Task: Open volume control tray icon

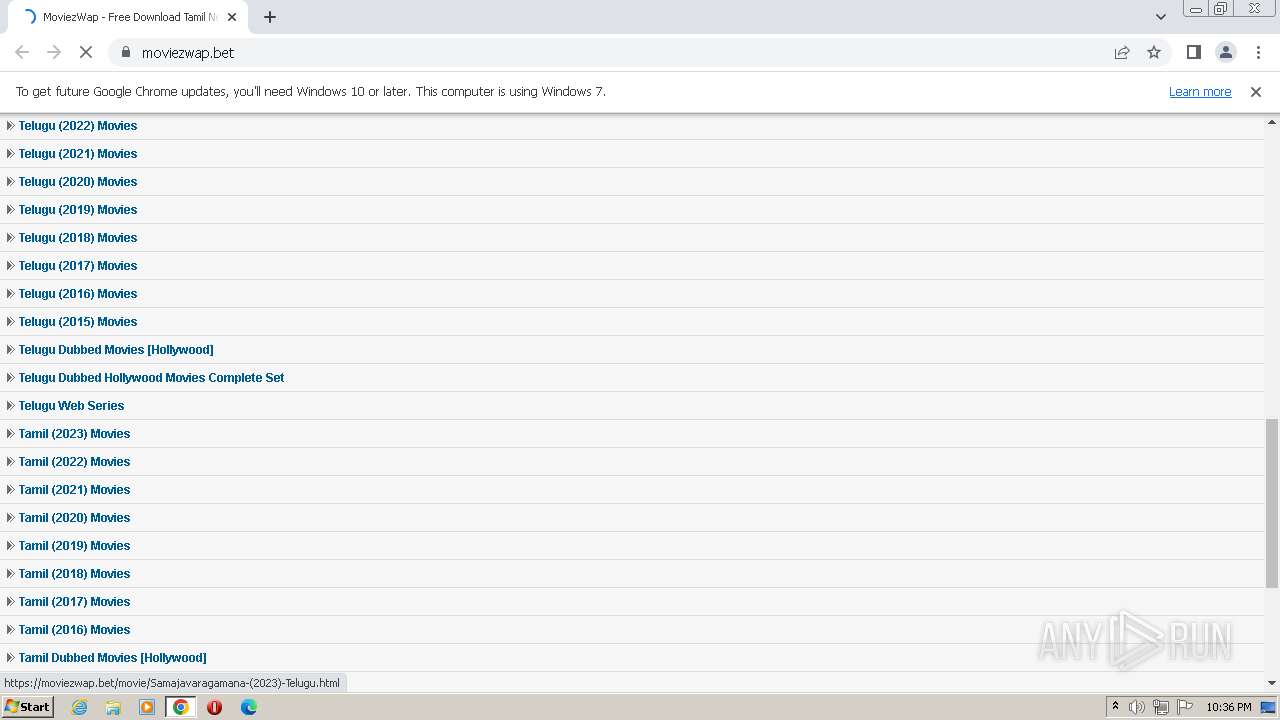Action: tap(1137, 707)
